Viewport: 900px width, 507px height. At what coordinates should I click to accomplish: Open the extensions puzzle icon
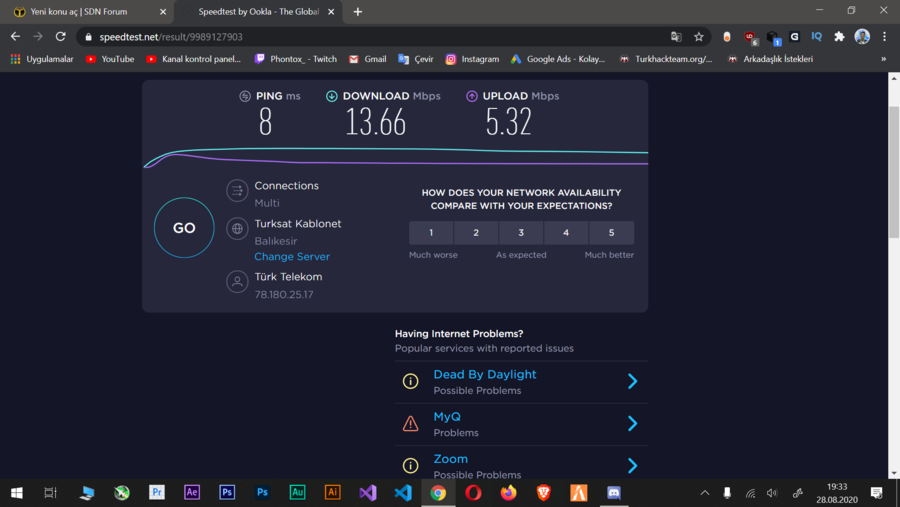pyautogui.click(x=839, y=37)
